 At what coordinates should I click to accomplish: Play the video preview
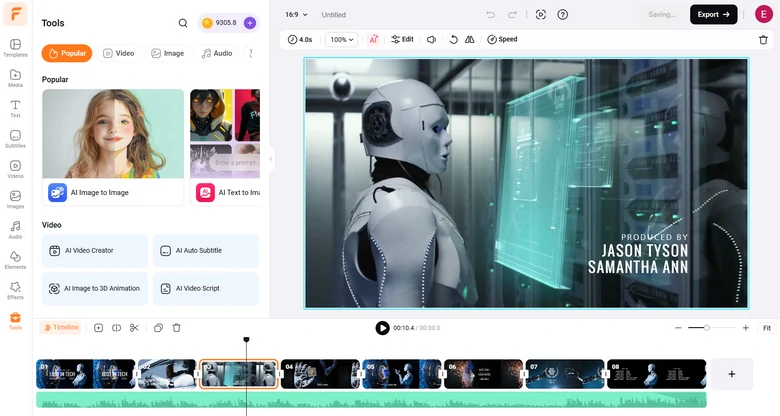(x=382, y=328)
